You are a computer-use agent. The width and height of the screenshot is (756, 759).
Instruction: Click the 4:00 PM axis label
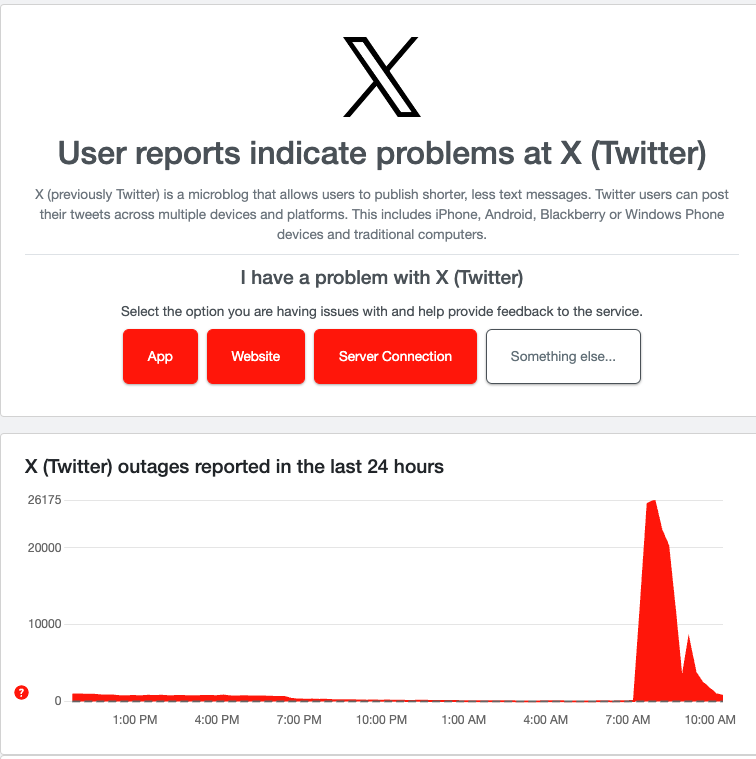click(217, 720)
